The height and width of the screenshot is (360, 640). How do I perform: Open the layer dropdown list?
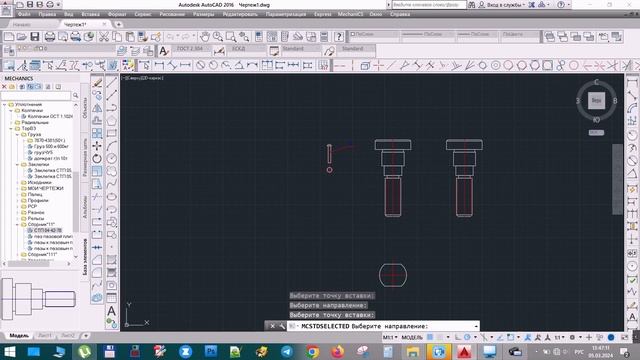click(x=65, y=49)
